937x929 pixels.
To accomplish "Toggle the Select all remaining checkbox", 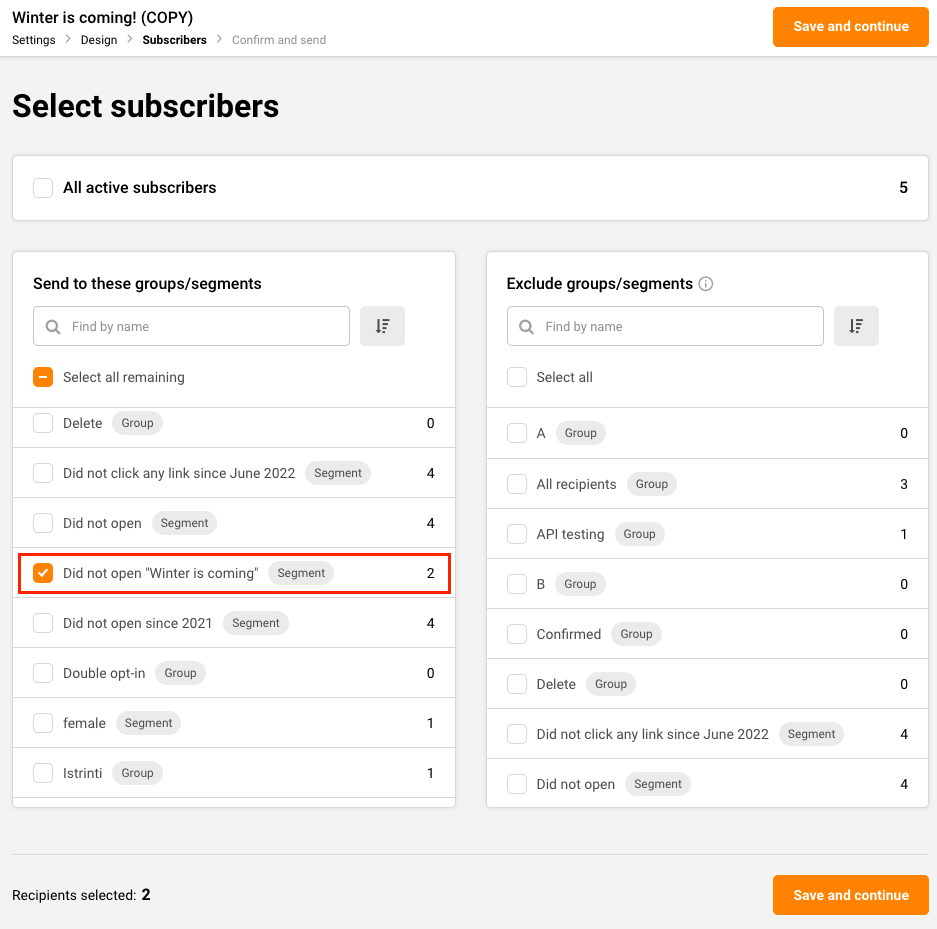I will [43, 377].
